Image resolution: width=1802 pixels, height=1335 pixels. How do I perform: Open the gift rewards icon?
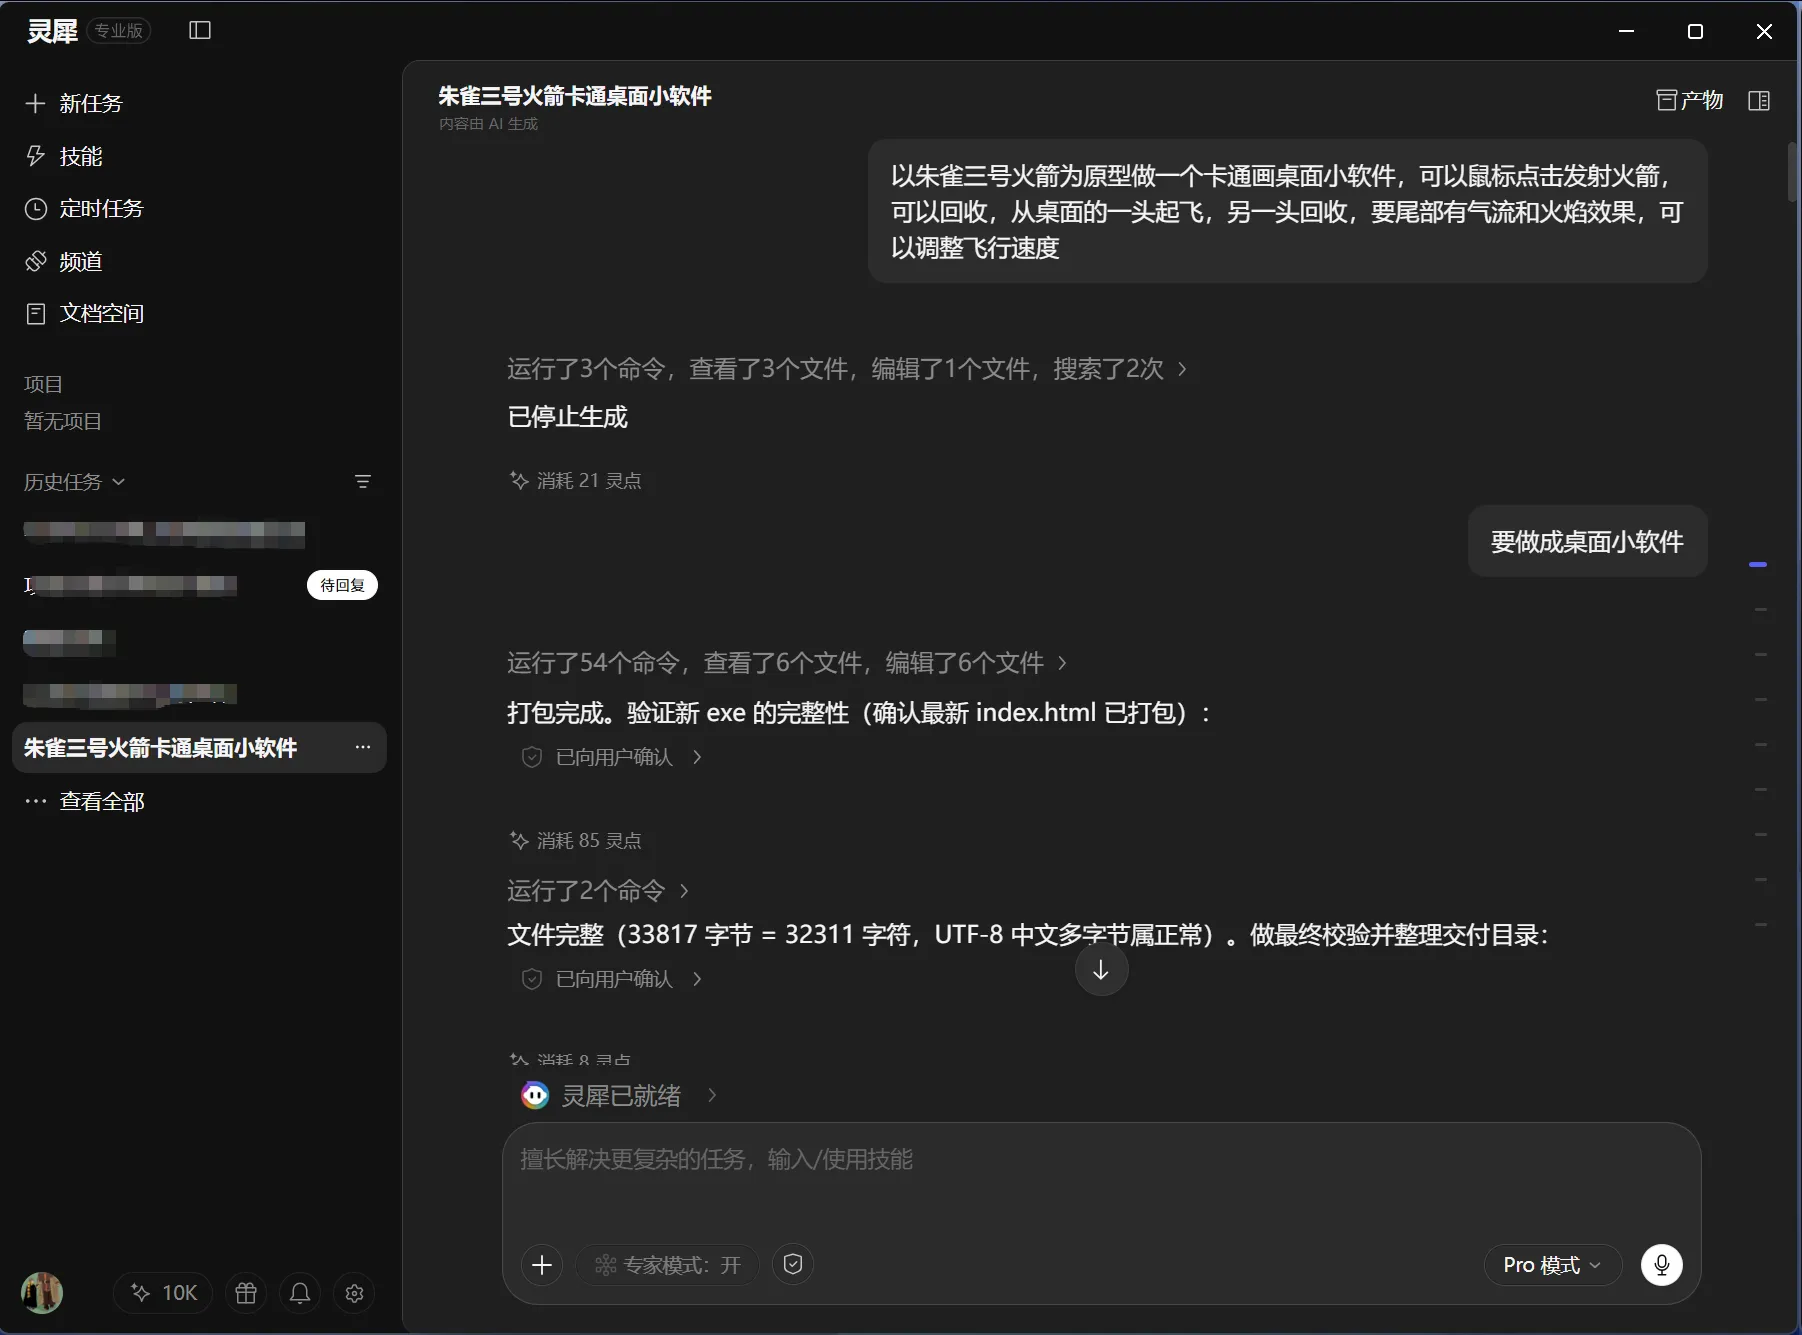click(x=246, y=1293)
